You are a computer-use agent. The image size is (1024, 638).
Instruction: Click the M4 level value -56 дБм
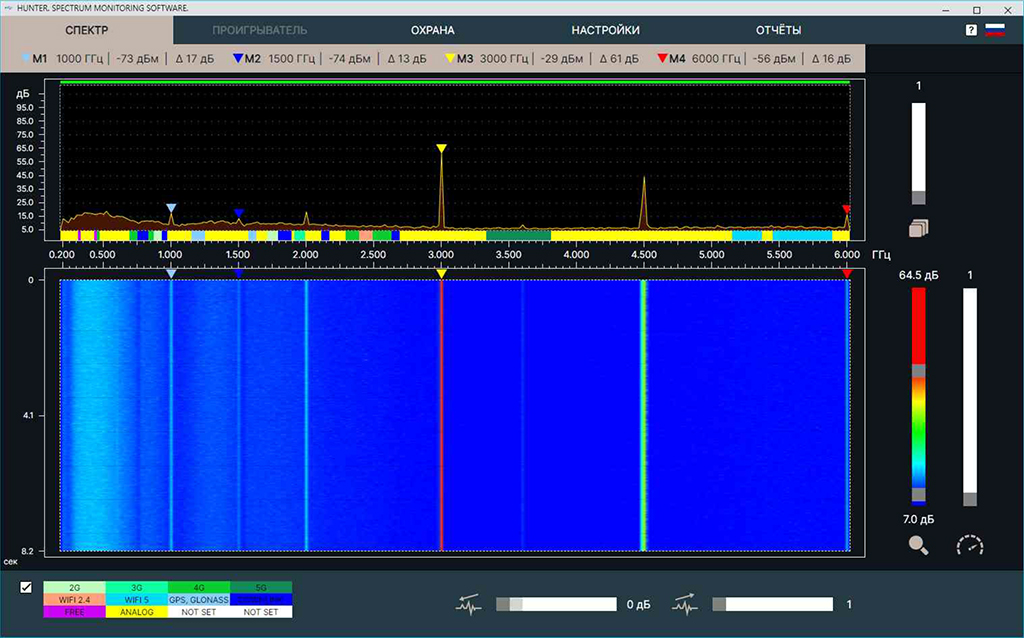(x=775, y=59)
